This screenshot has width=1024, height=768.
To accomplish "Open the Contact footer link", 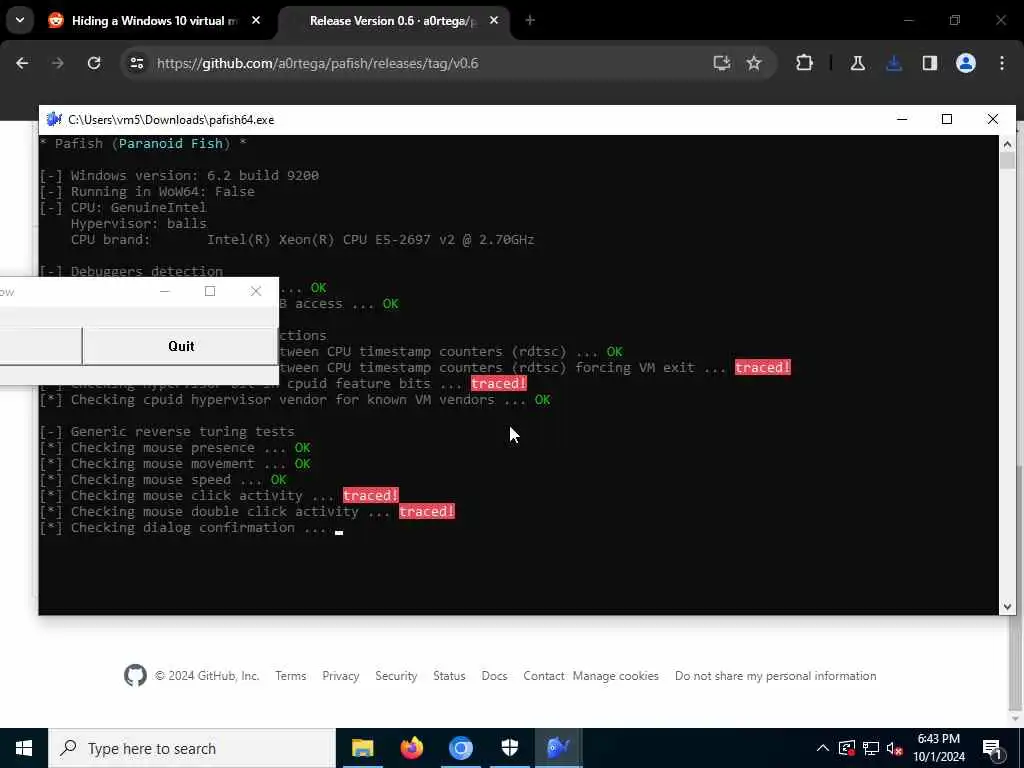I will click(543, 676).
